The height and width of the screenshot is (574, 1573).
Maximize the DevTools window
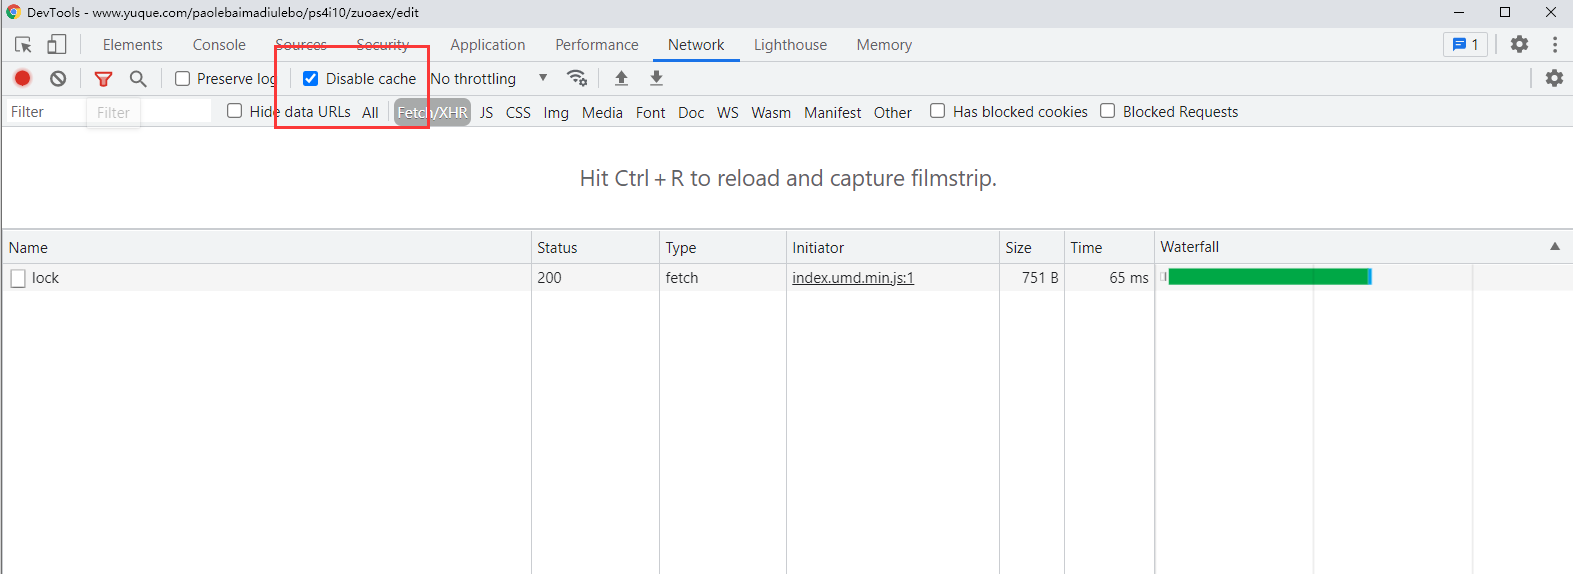coord(1505,12)
